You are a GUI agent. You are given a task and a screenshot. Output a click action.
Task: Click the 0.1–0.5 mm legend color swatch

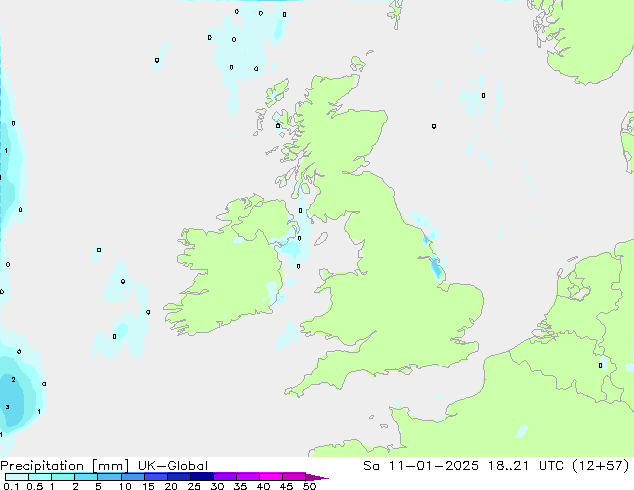click(17, 477)
